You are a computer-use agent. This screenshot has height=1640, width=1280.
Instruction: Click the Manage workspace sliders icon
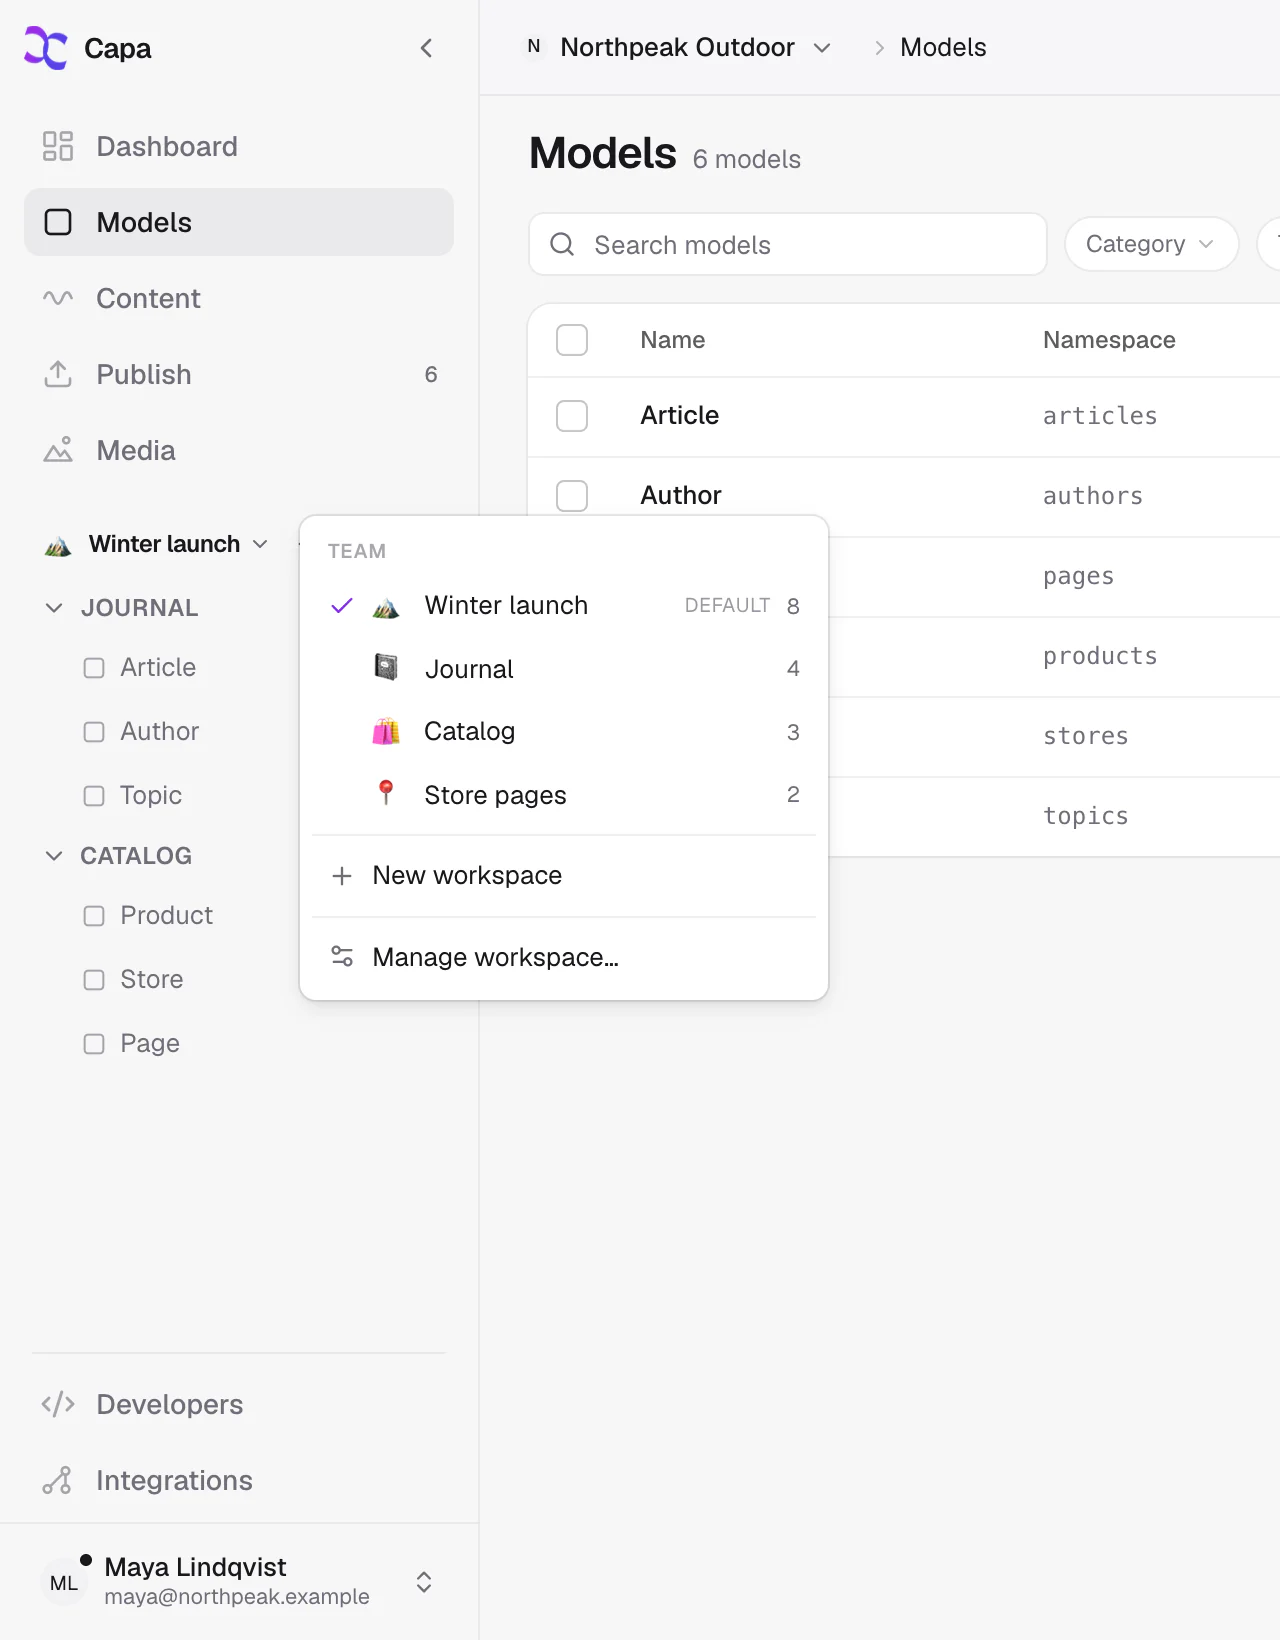point(342,957)
